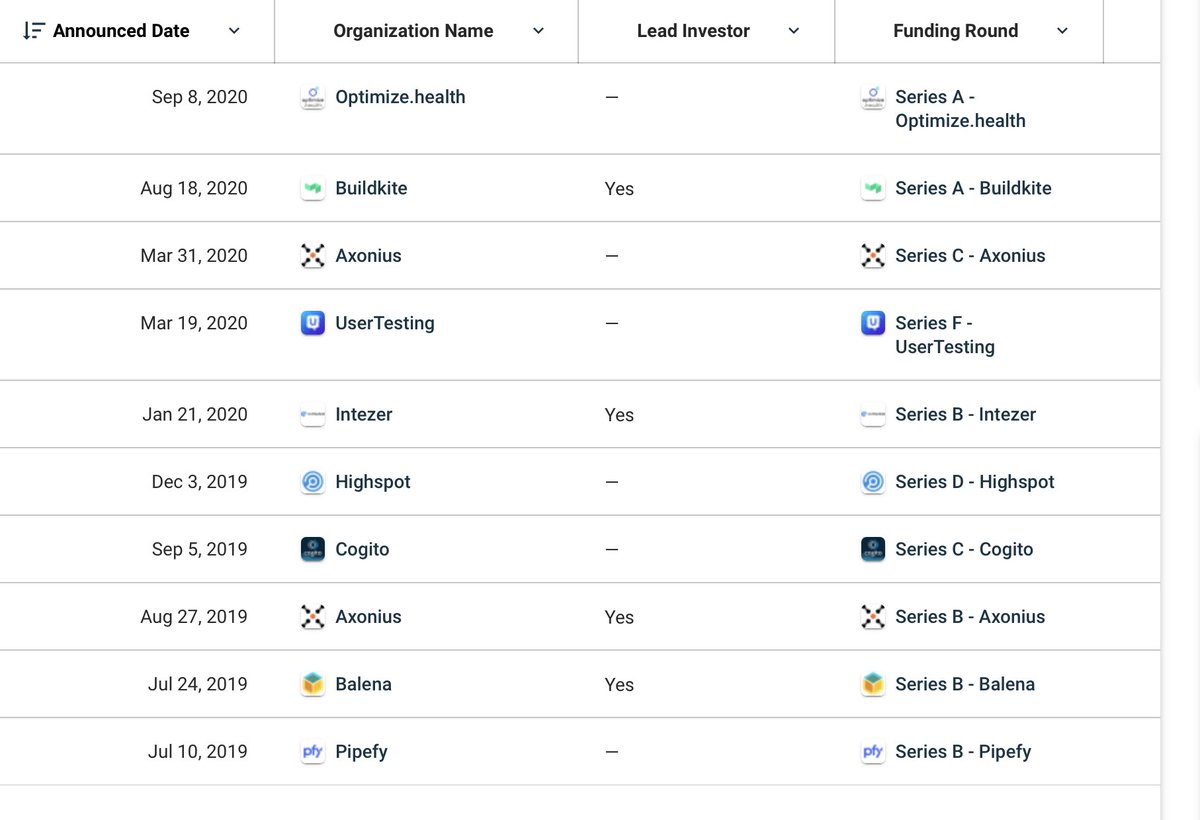Click the Highspot logo in Organization Name column
This screenshot has width=1200, height=820.
(313, 482)
